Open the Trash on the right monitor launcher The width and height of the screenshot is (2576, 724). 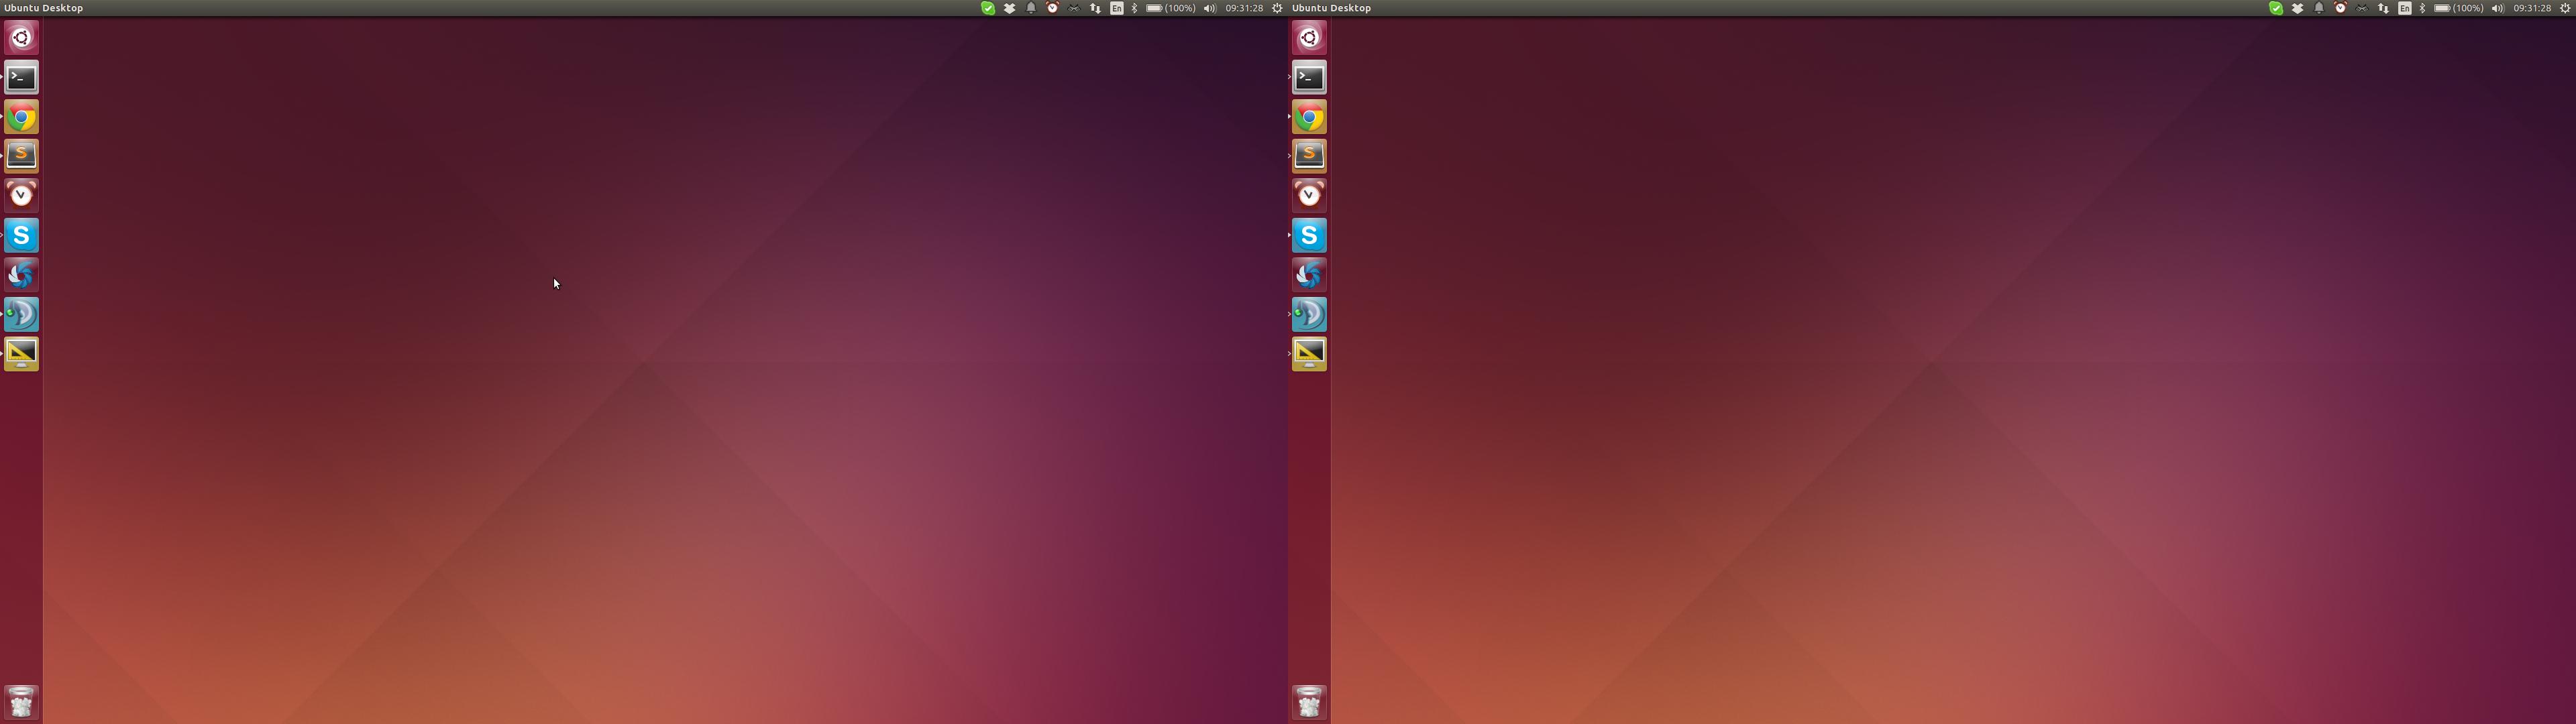(x=1309, y=702)
